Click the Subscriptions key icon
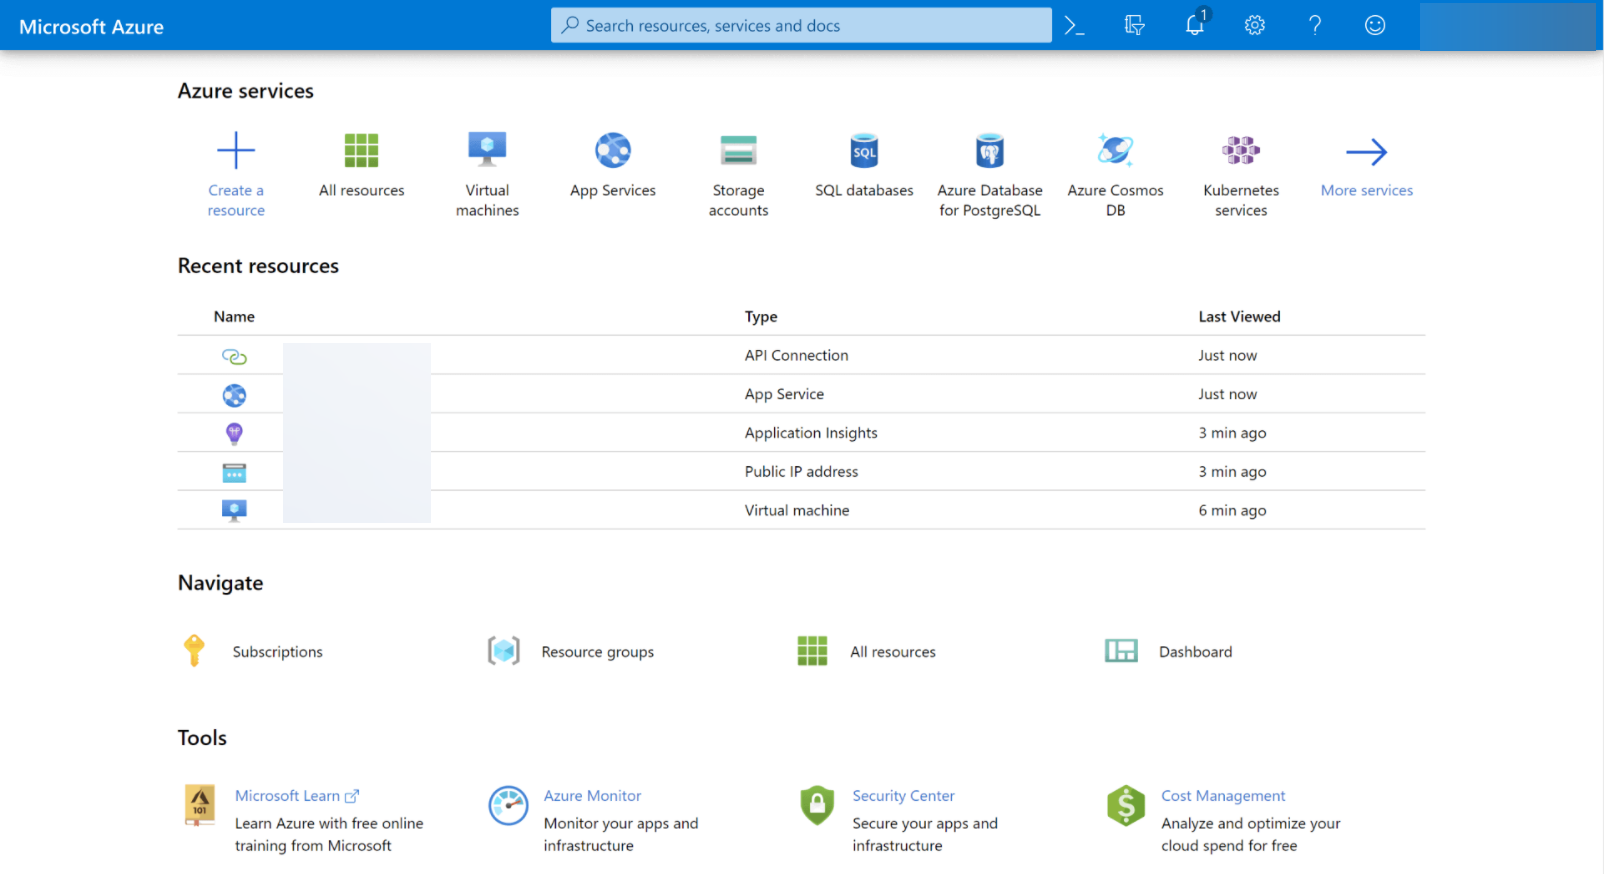This screenshot has height=874, width=1604. [195, 651]
